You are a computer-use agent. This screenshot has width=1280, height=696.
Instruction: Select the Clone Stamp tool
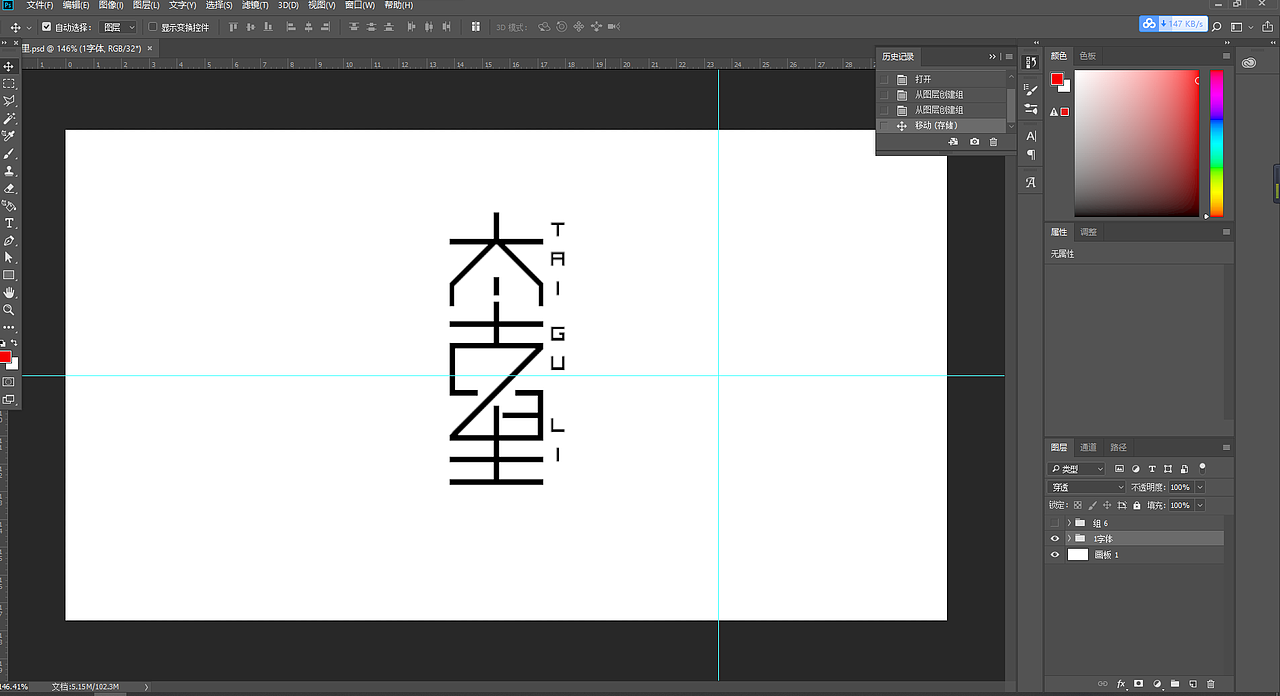coord(9,171)
